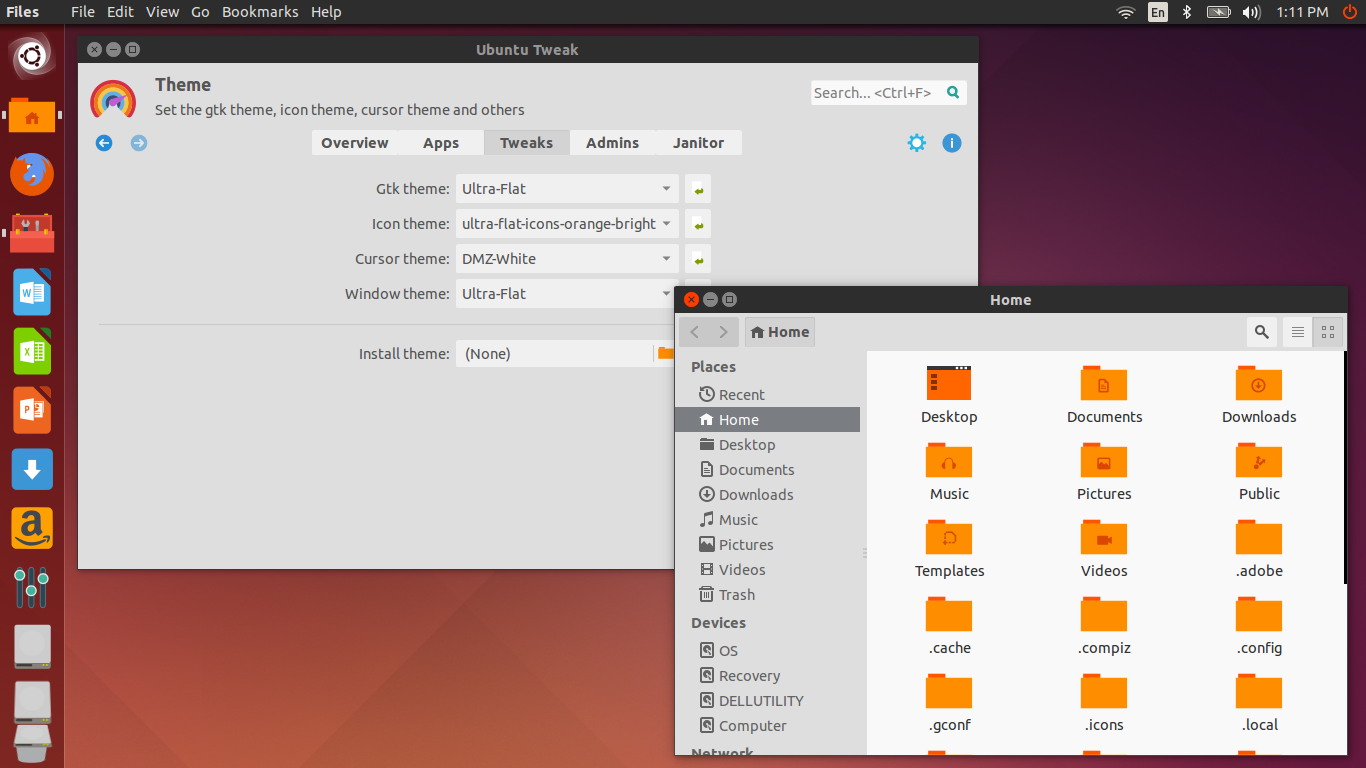Open Ubuntu Dash from launcher
This screenshot has height=768, width=1366.
coord(32,56)
